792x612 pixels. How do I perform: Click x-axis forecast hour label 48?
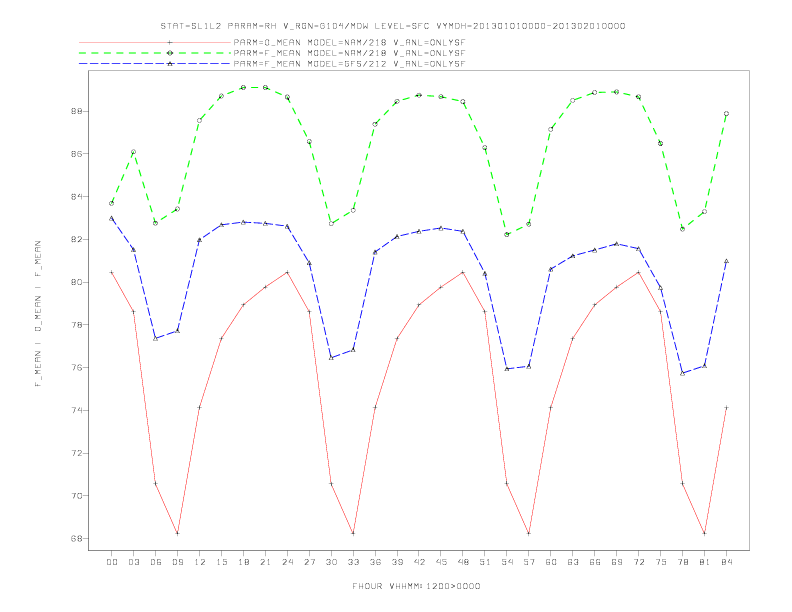463,562
